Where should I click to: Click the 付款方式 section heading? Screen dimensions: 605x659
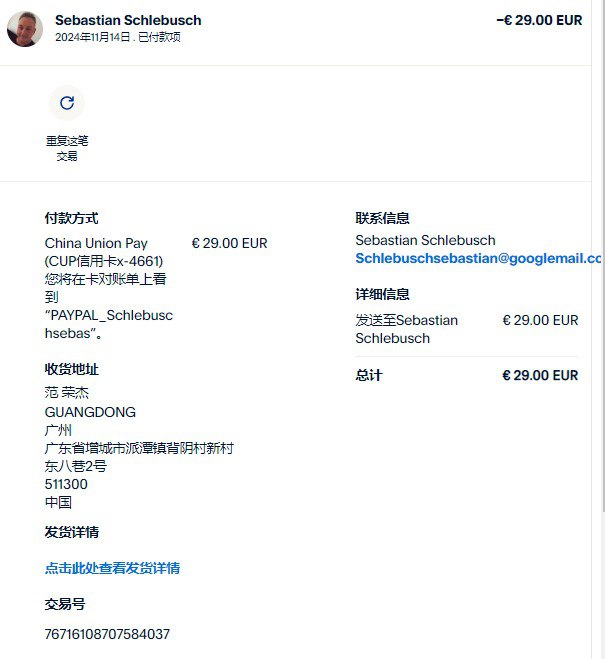pos(71,218)
